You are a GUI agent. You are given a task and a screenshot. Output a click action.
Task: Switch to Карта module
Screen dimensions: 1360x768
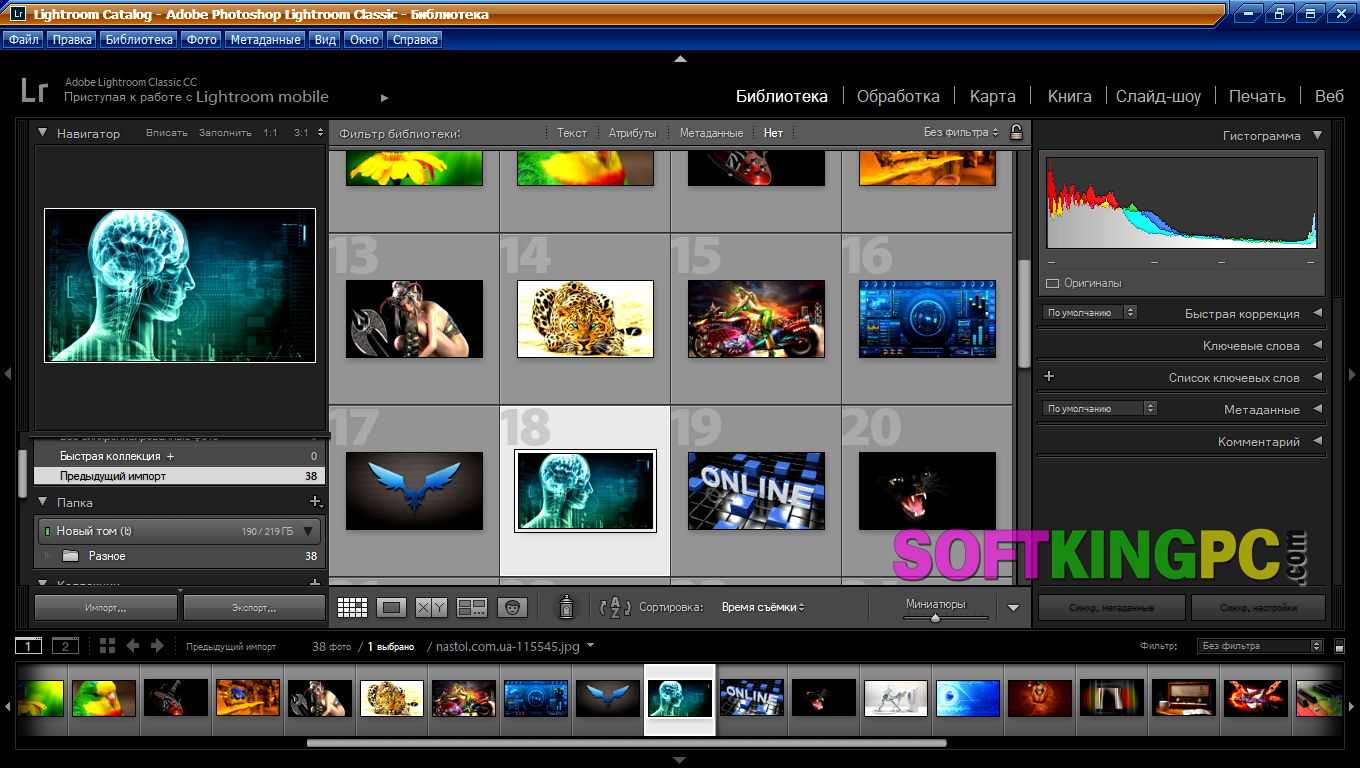(992, 96)
